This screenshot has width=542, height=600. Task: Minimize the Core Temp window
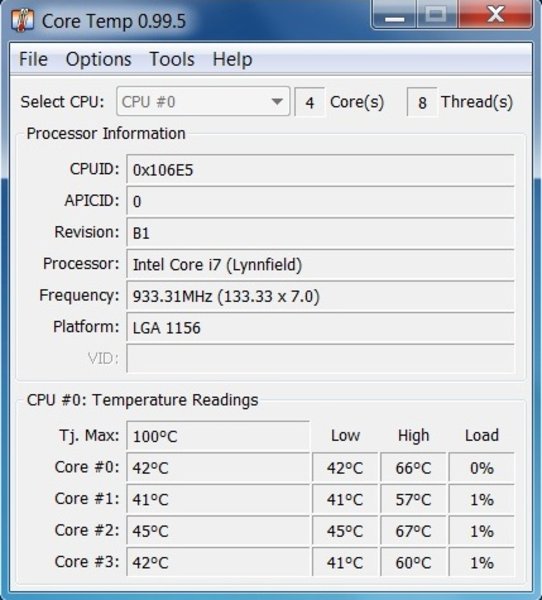(394, 15)
